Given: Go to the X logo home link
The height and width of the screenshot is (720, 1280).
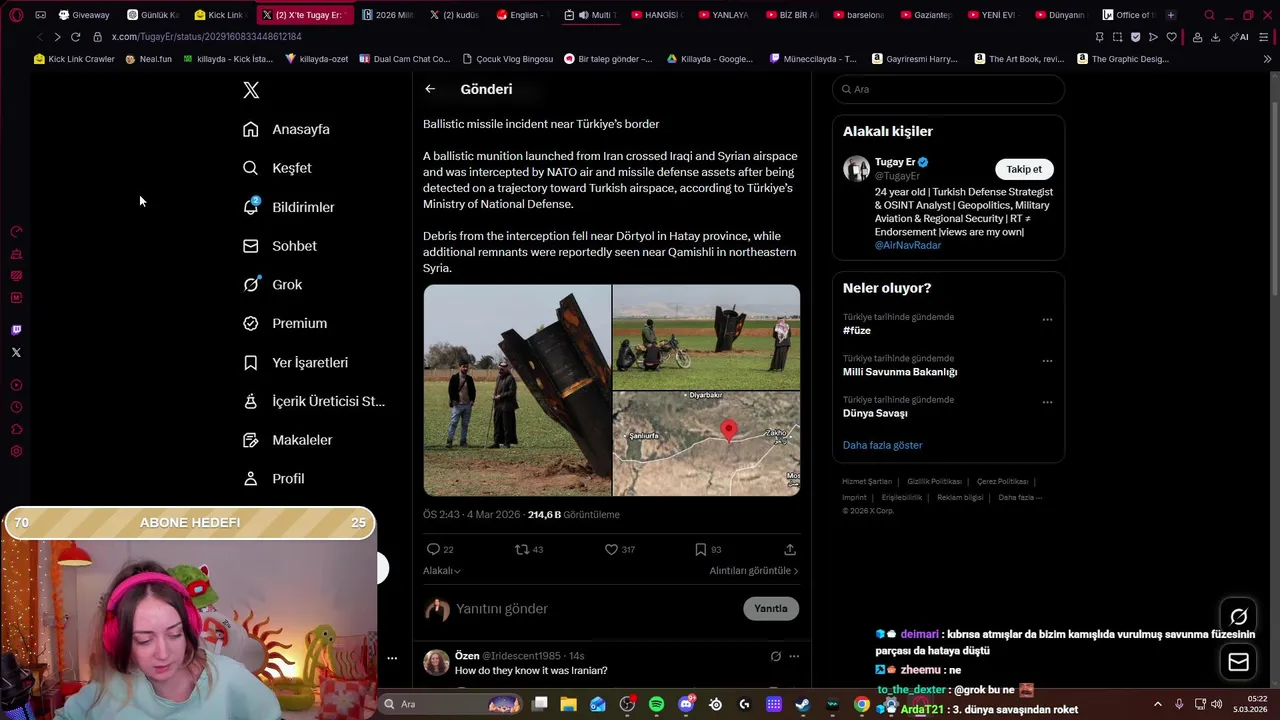Looking at the screenshot, I should click(x=251, y=90).
